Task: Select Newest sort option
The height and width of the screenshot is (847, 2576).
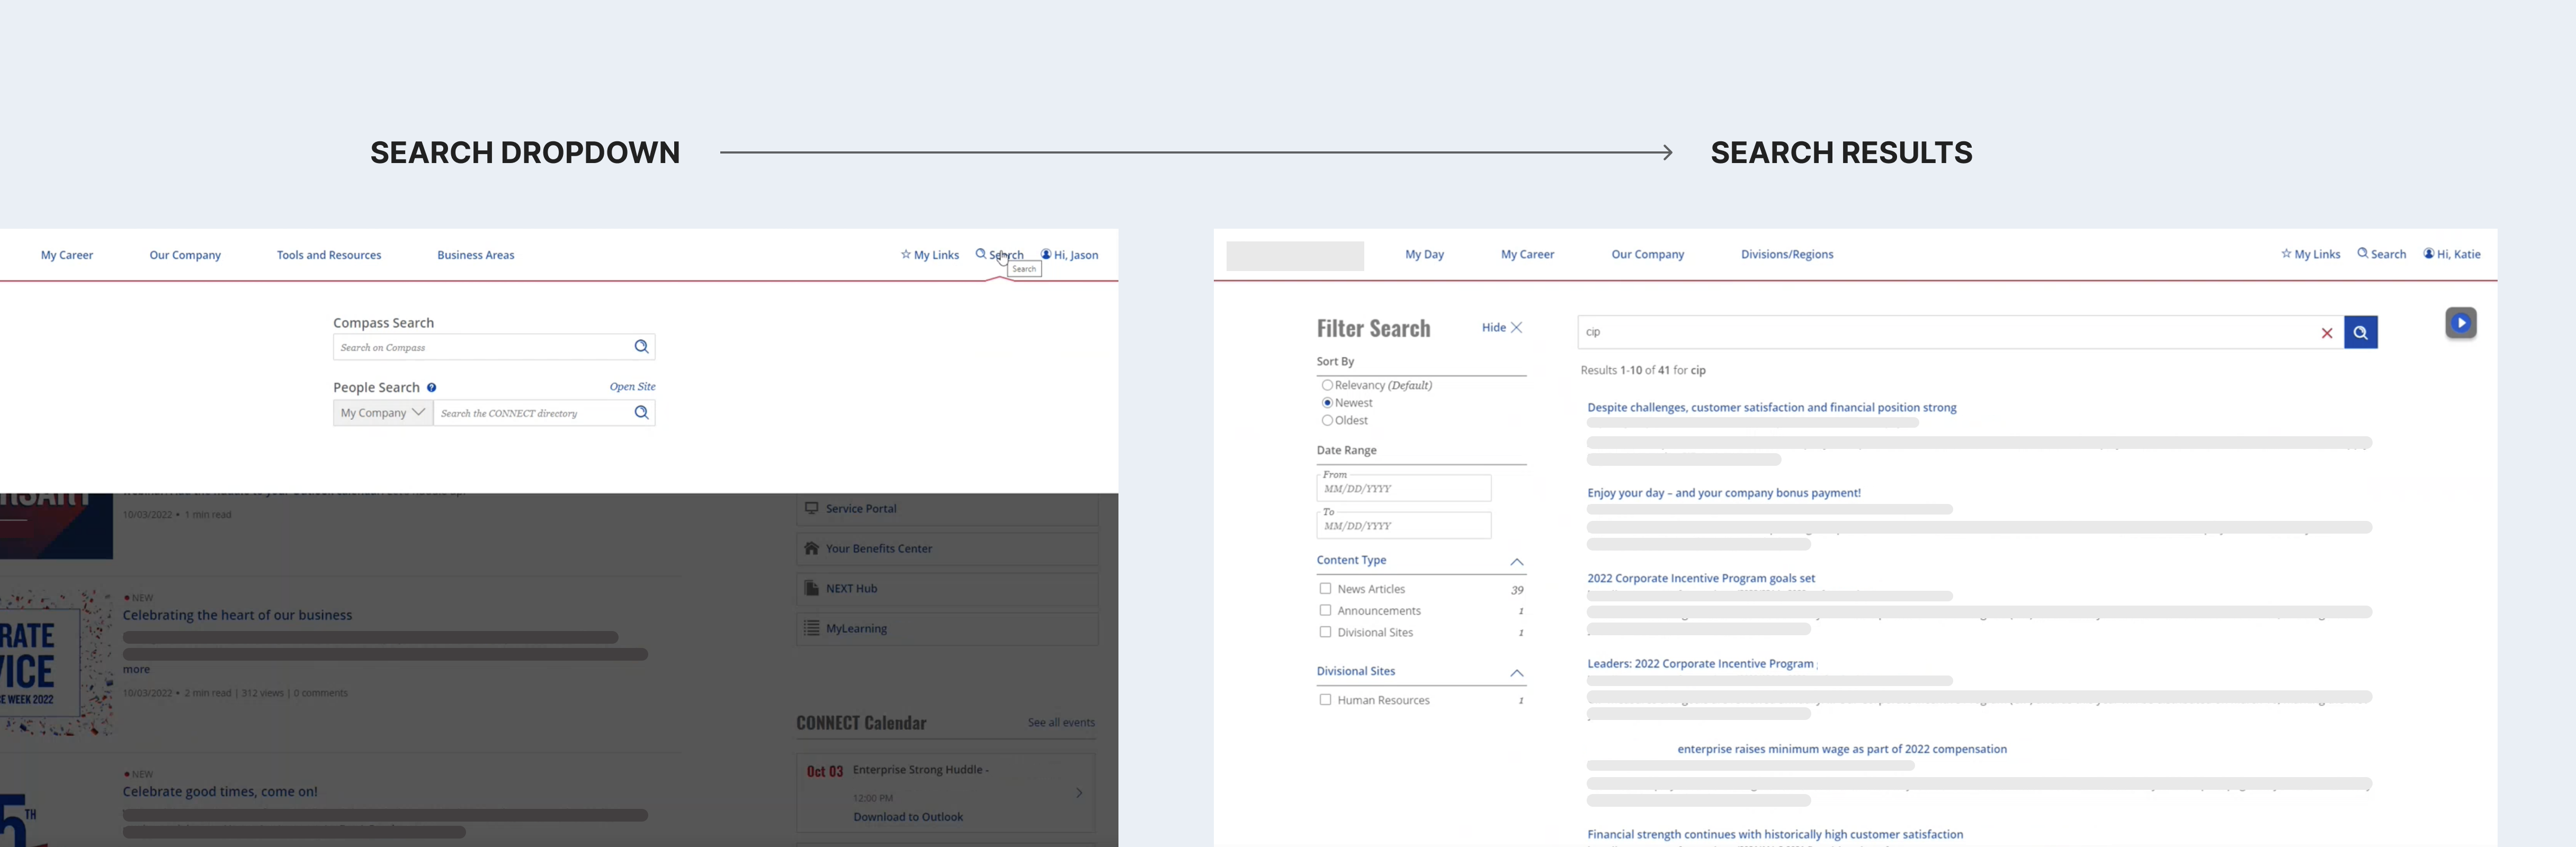Action: tap(1327, 403)
